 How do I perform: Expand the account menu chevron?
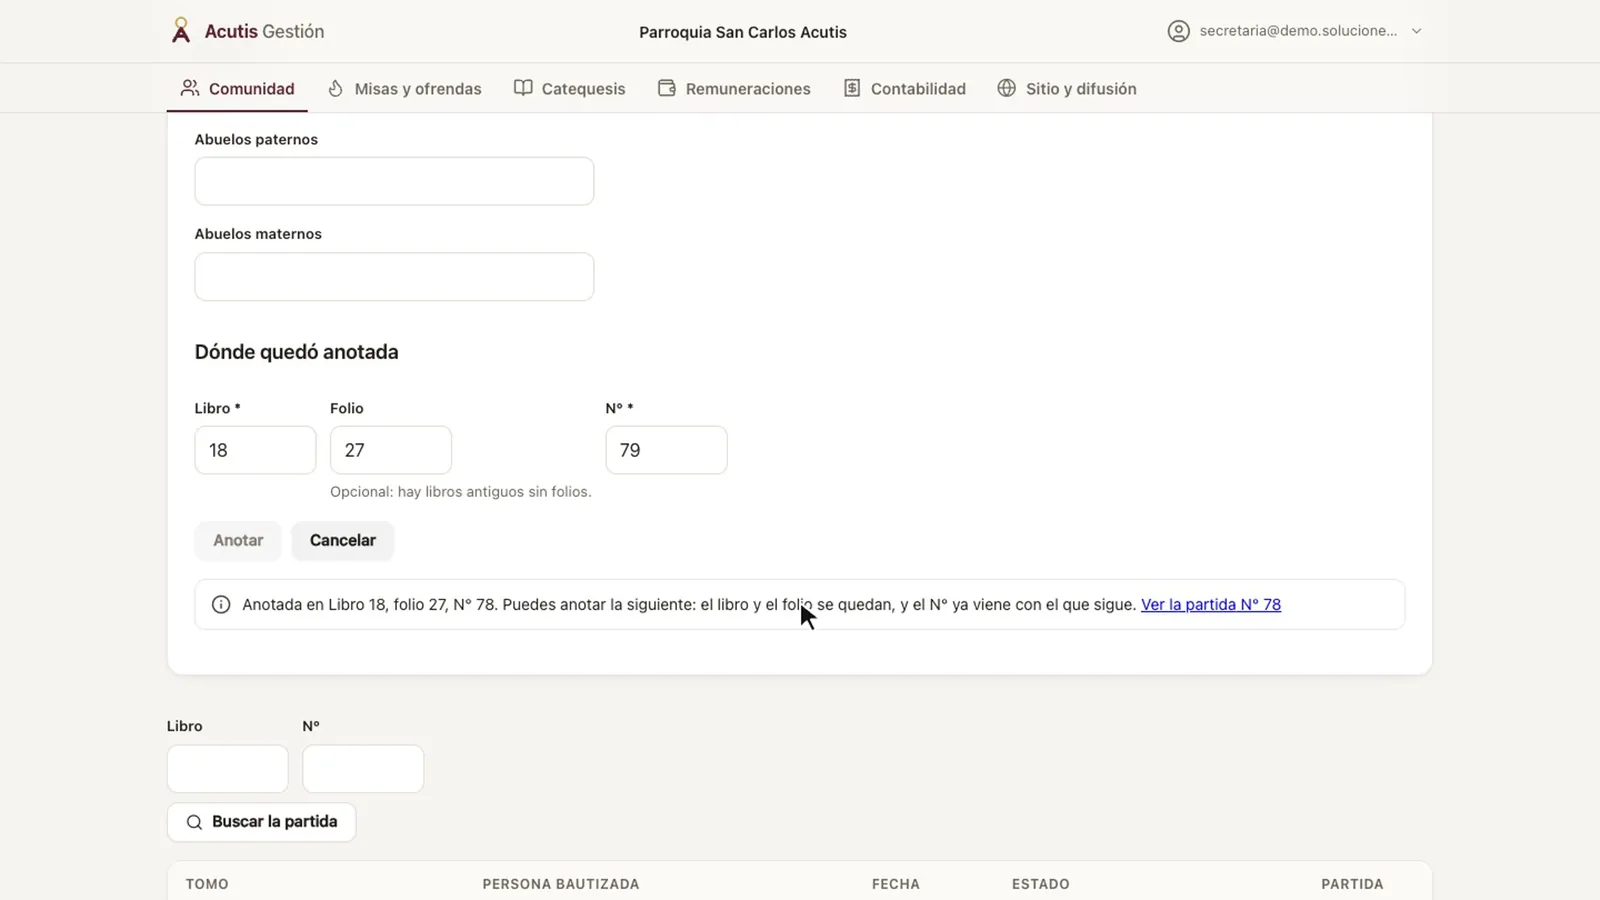[1416, 31]
